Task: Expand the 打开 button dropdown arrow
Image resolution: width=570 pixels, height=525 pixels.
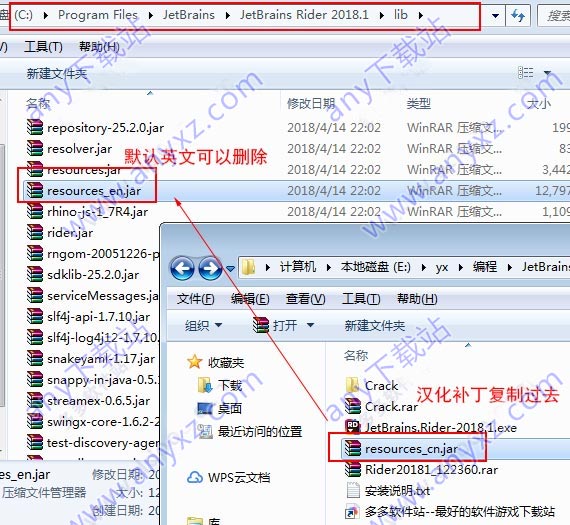Action: click(x=310, y=325)
